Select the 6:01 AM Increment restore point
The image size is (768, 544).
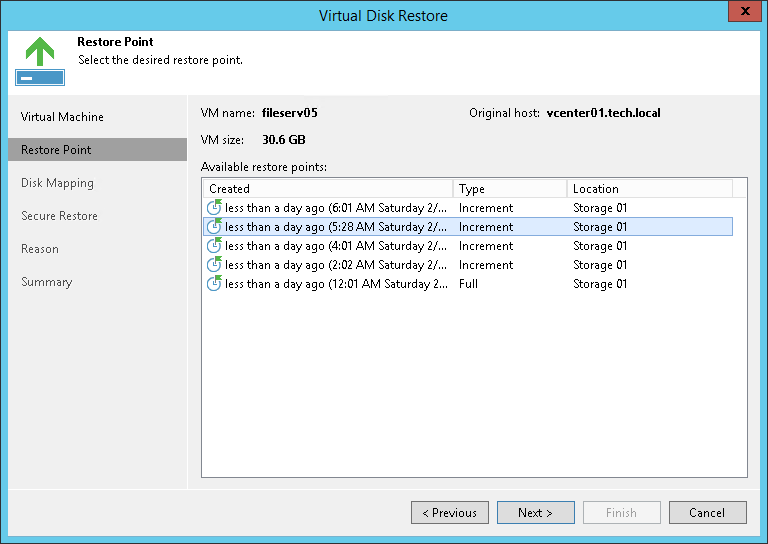coord(400,208)
